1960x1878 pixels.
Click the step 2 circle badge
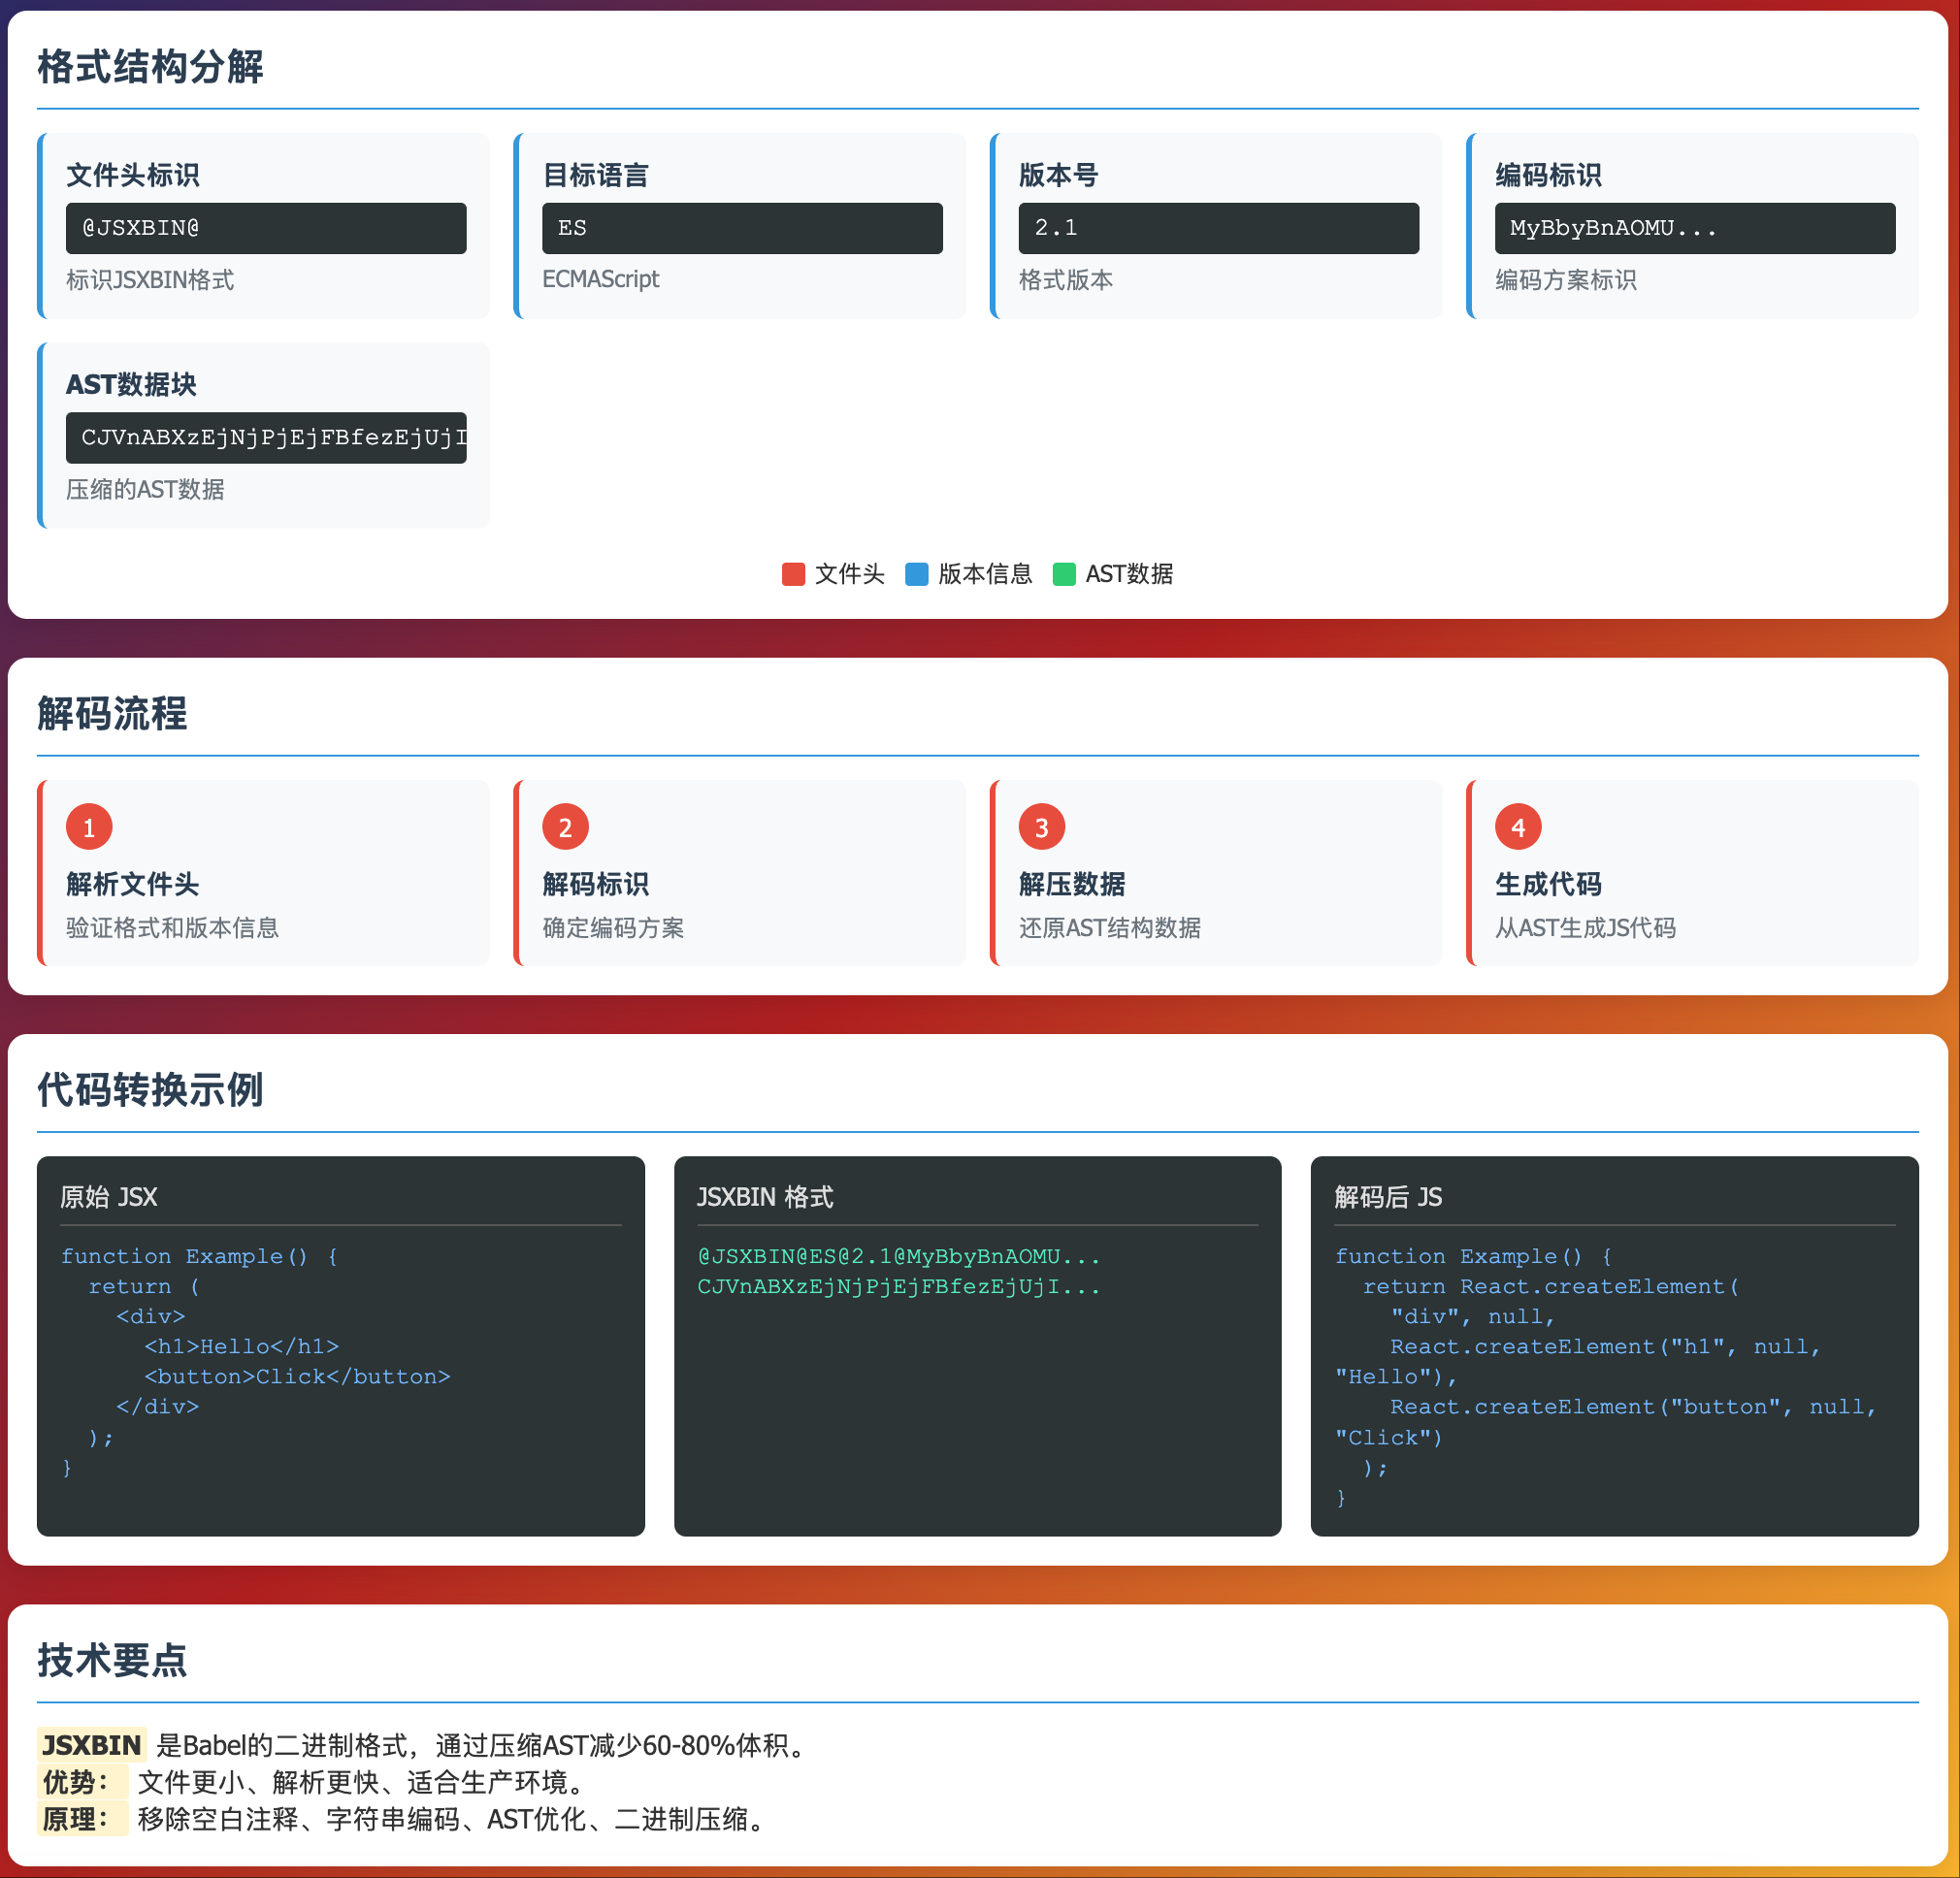(565, 827)
